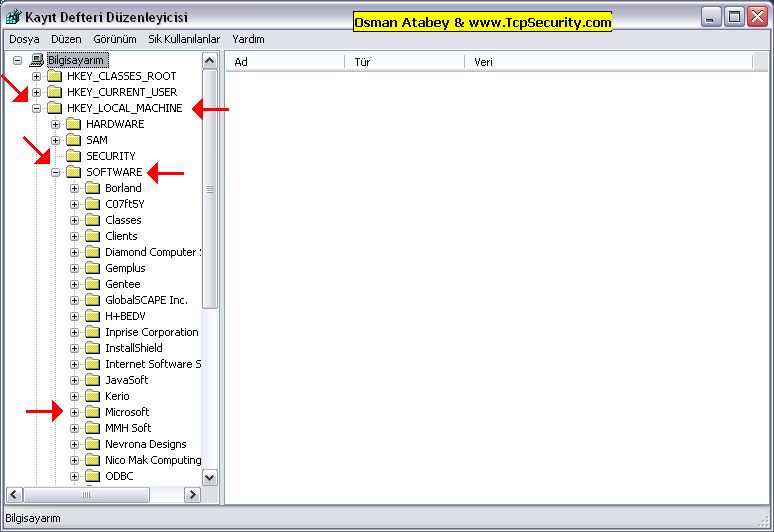774x532 pixels.
Task: Expand the HARDWARE key
Action: coord(56,124)
